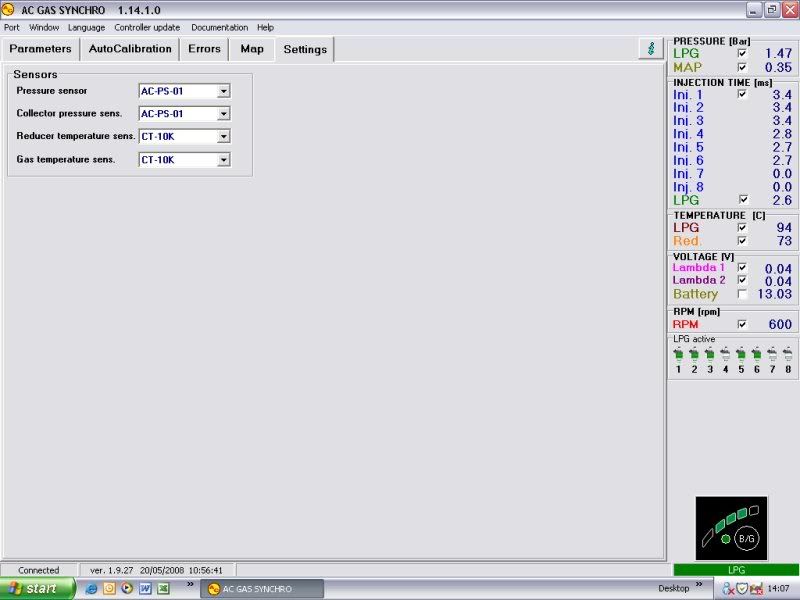Click the MAP pressure value 0.35
800x600 pixels.
coord(778,67)
